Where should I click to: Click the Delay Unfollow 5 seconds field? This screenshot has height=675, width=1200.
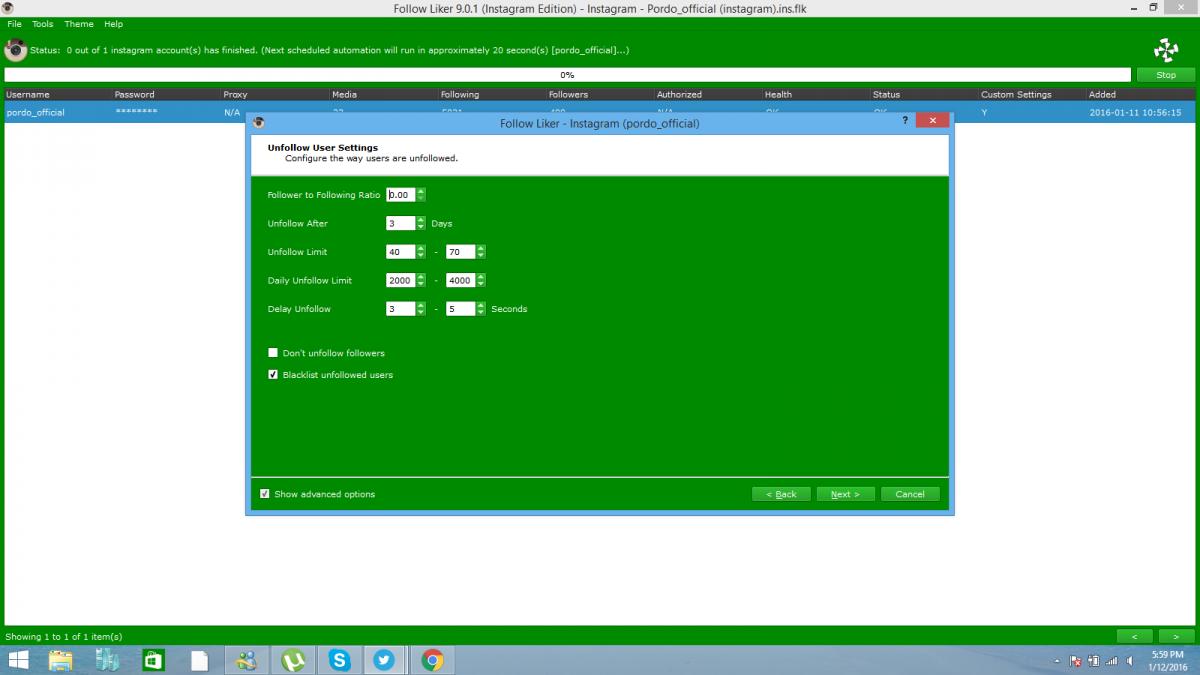click(x=461, y=309)
